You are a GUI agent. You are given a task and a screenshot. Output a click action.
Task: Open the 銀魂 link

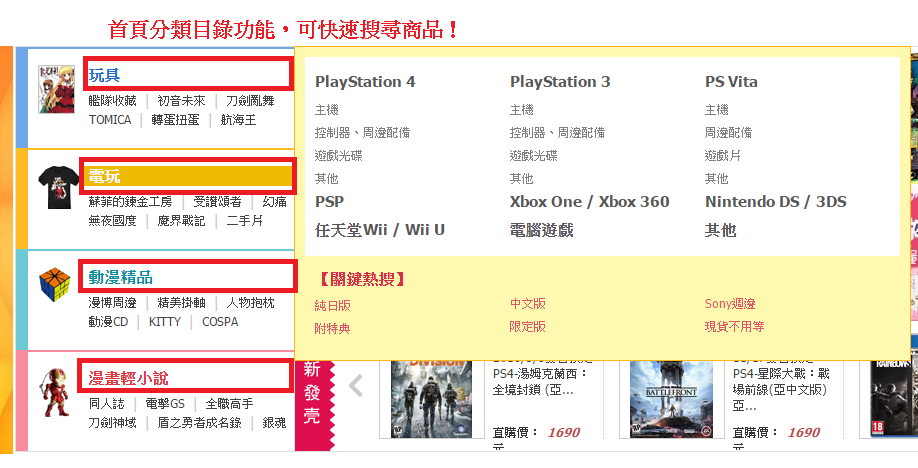click(x=275, y=422)
